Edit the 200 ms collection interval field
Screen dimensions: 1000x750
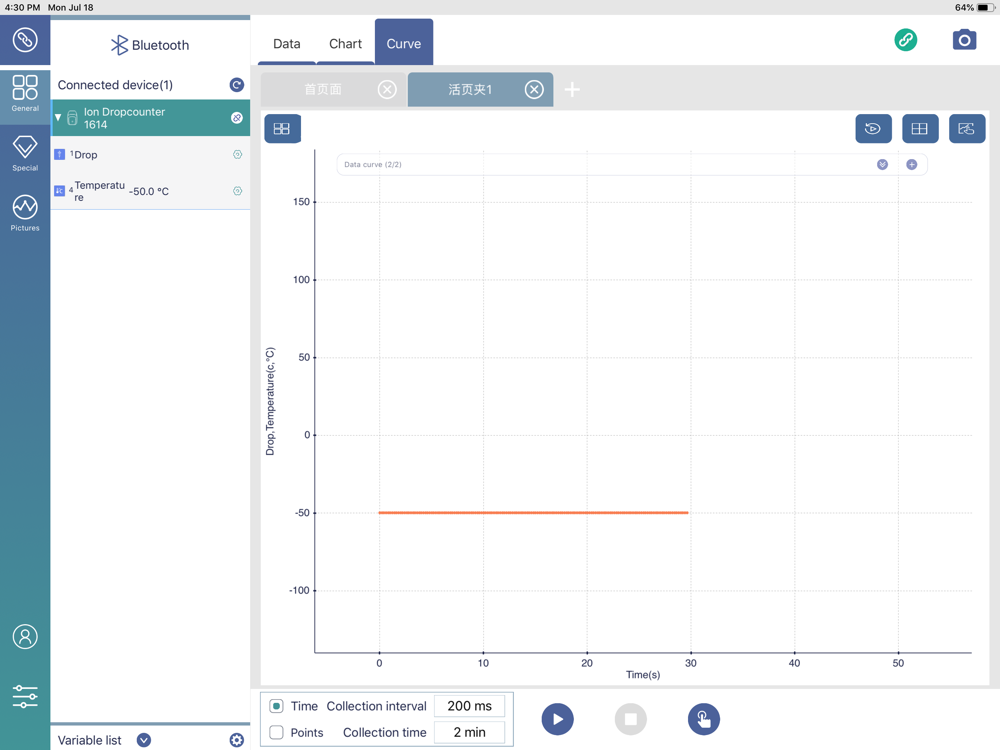click(469, 706)
